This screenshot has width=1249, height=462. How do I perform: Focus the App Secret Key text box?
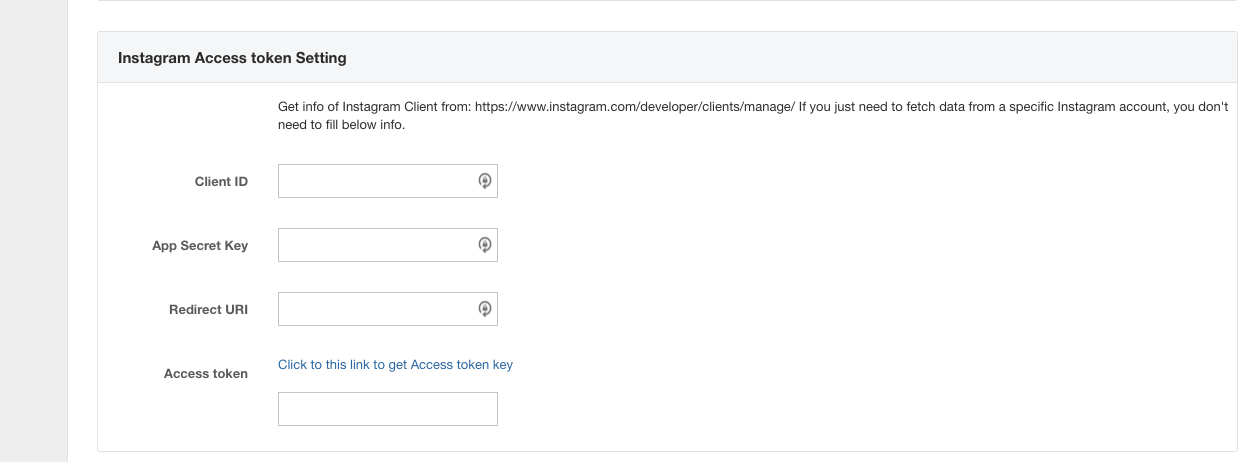(x=375, y=245)
